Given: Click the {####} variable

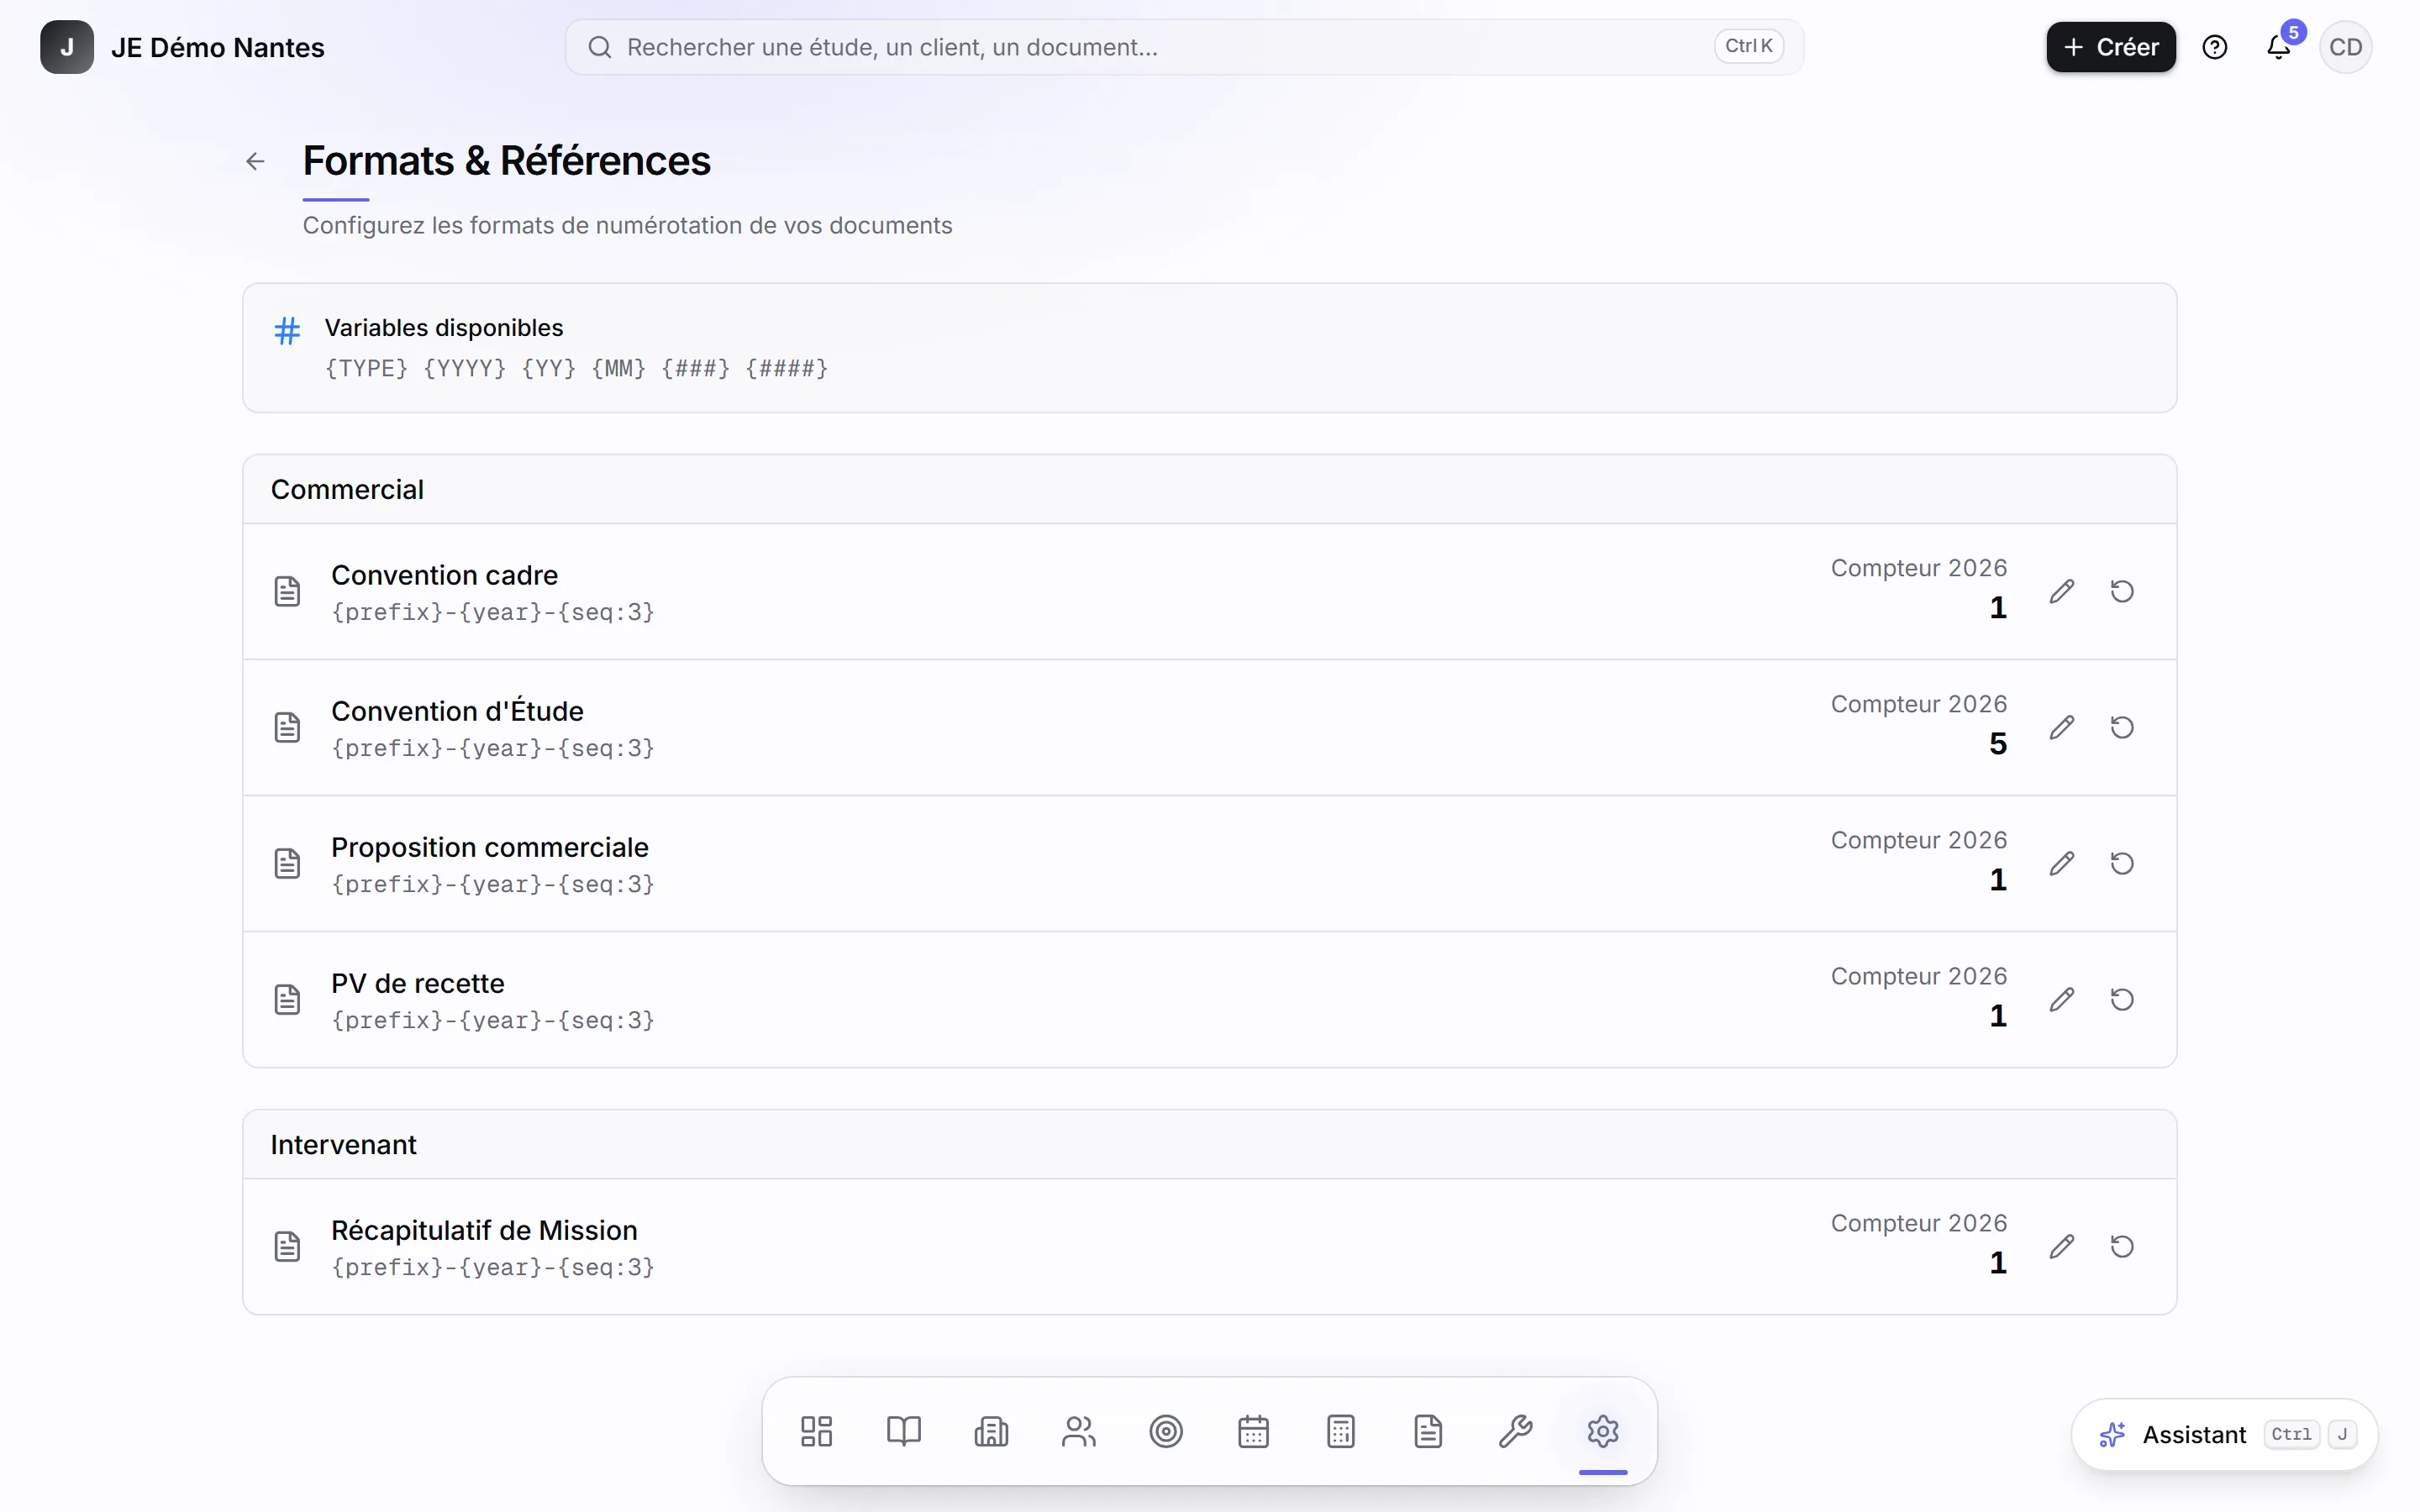Looking at the screenshot, I should pos(786,369).
